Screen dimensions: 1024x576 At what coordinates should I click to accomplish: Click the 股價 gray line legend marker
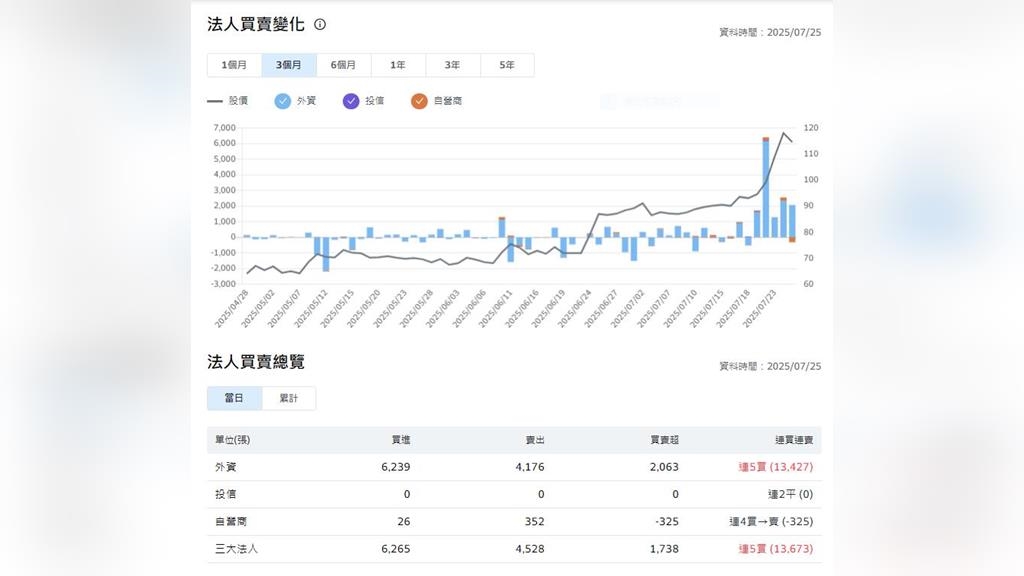[215, 101]
